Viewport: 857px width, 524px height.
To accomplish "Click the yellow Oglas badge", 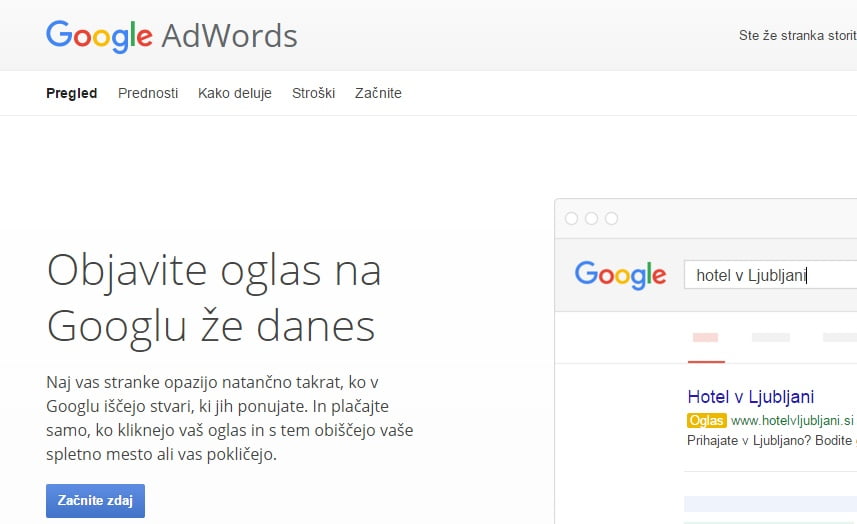I will pyautogui.click(x=706, y=420).
